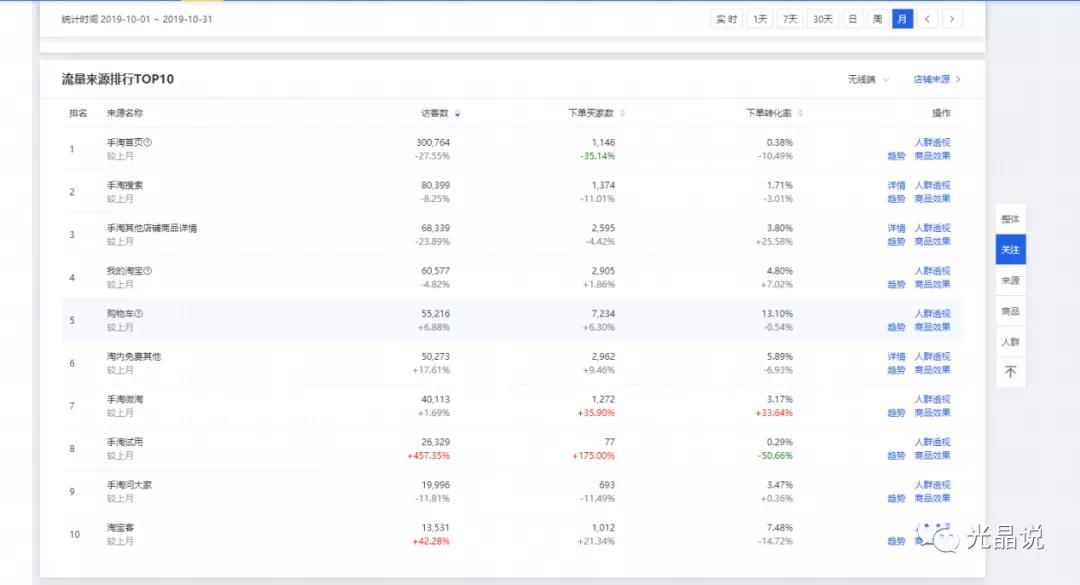Select the 7天 time range option
This screenshot has height=585, width=1080.
790,19
